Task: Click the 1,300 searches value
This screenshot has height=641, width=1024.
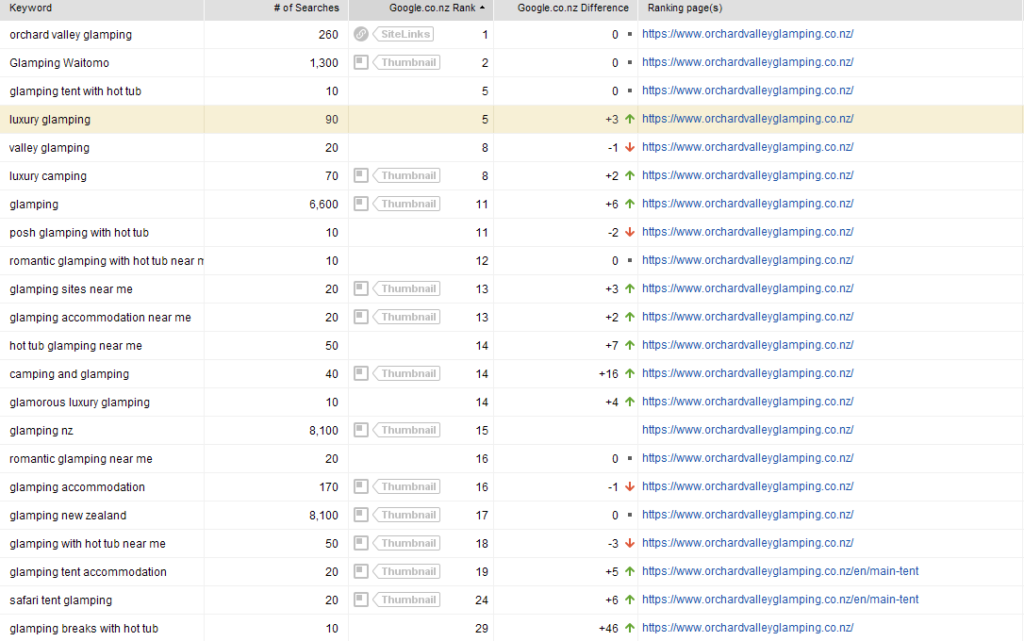Action: click(x=324, y=63)
